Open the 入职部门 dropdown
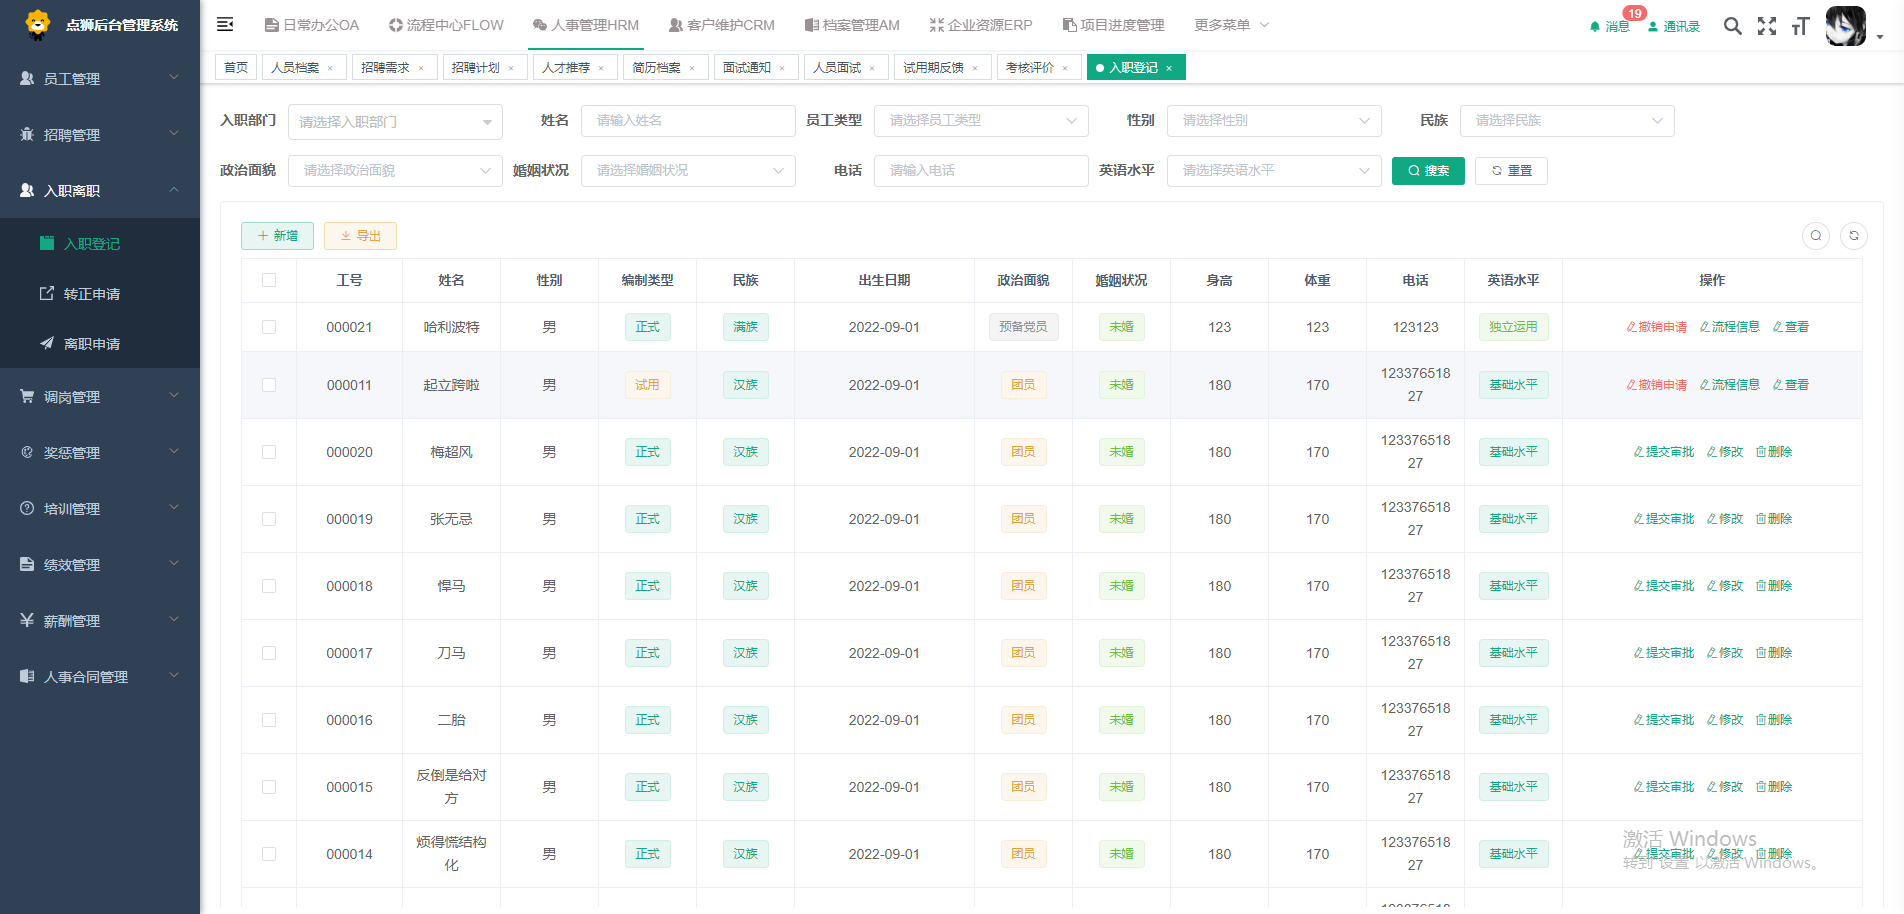The image size is (1904, 914). click(x=395, y=122)
